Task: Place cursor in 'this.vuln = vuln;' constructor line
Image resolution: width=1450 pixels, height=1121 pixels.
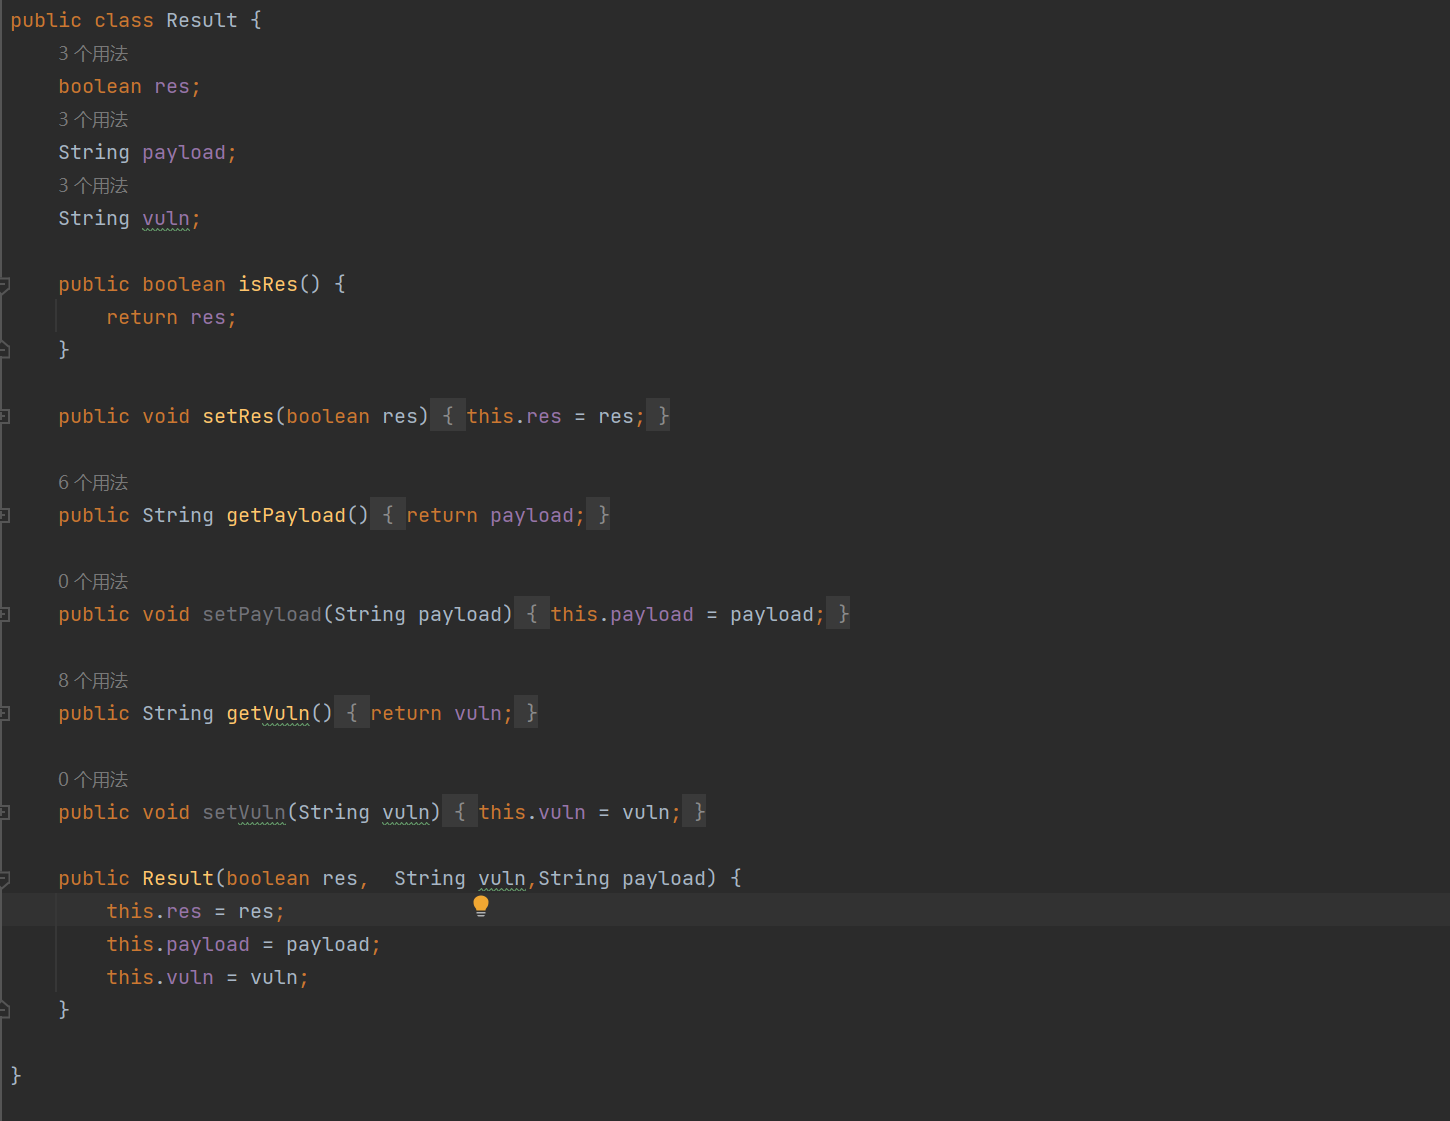Action: click(x=207, y=978)
